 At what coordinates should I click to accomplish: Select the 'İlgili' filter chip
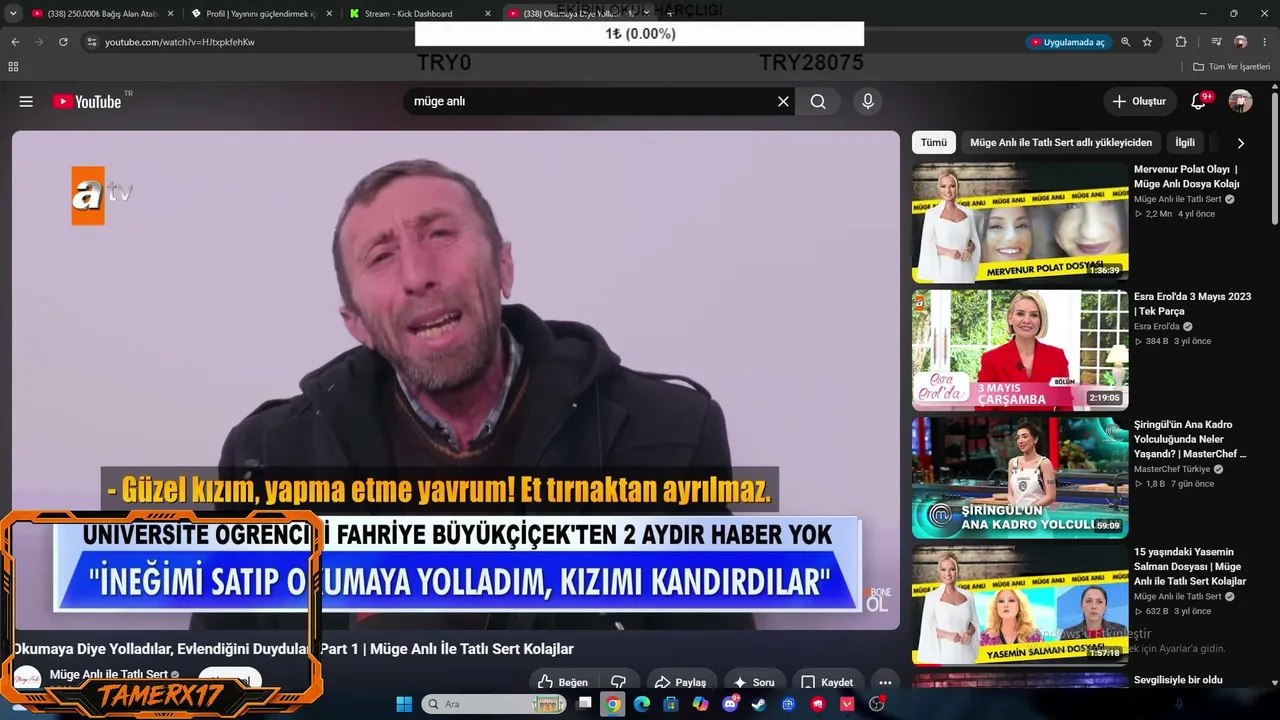[x=1185, y=143]
